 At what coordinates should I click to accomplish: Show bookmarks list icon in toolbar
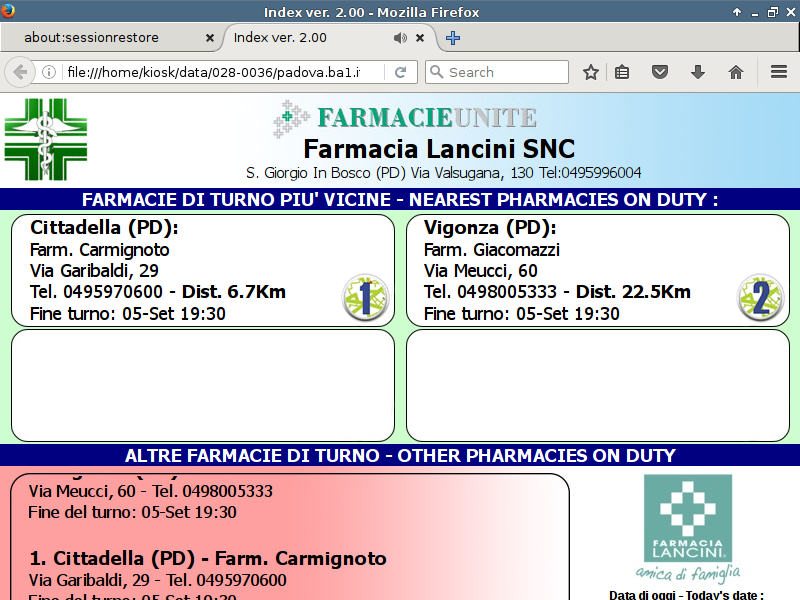pyautogui.click(x=622, y=72)
